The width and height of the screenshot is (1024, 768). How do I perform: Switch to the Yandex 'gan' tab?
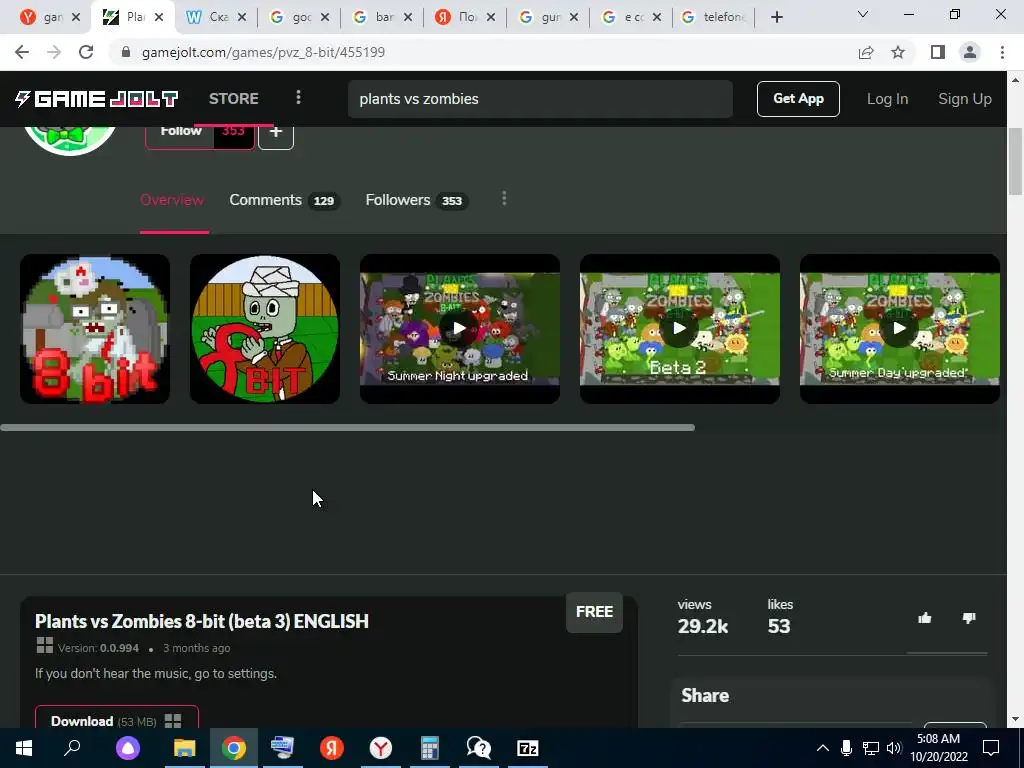coord(50,18)
